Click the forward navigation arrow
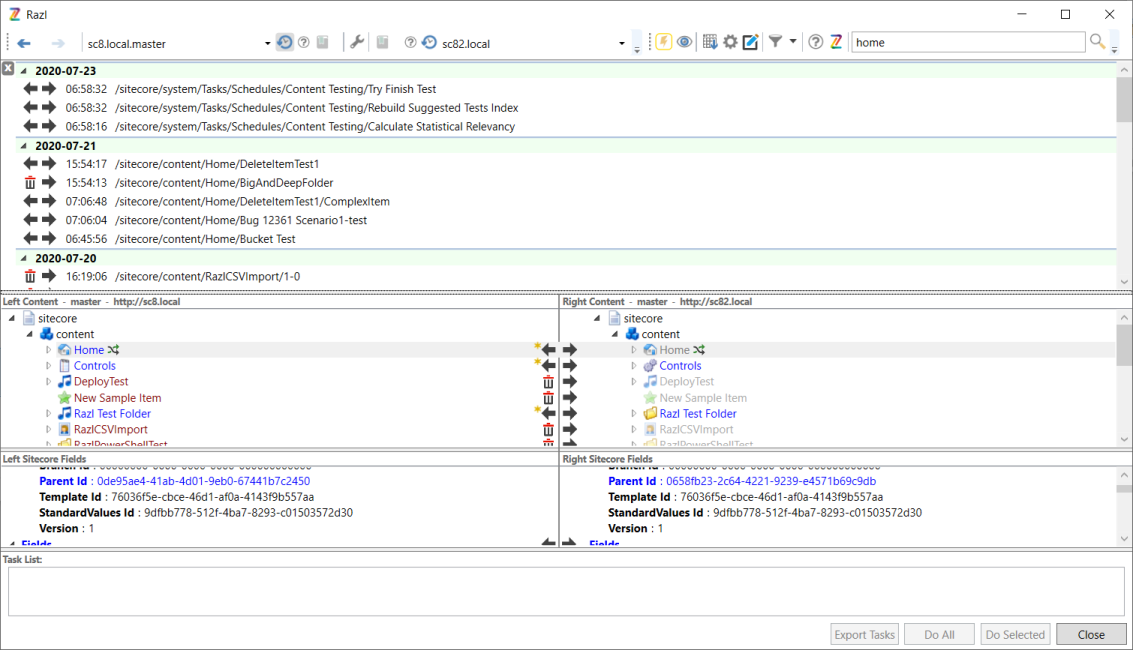The width and height of the screenshot is (1133, 650). 58,43
